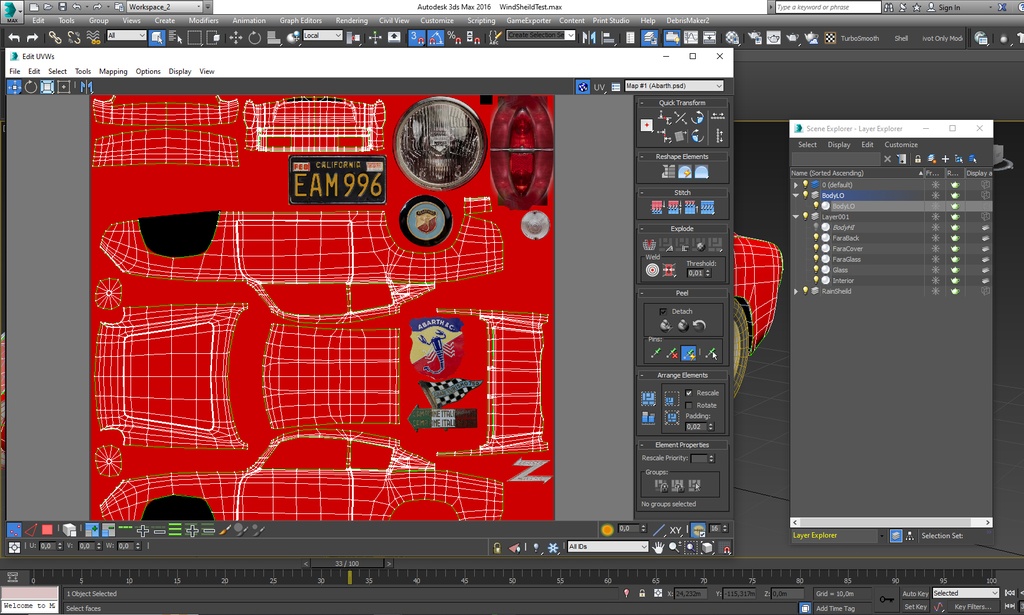Select the Rotate tool in Edit UVWs toolbar

click(31, 87)
